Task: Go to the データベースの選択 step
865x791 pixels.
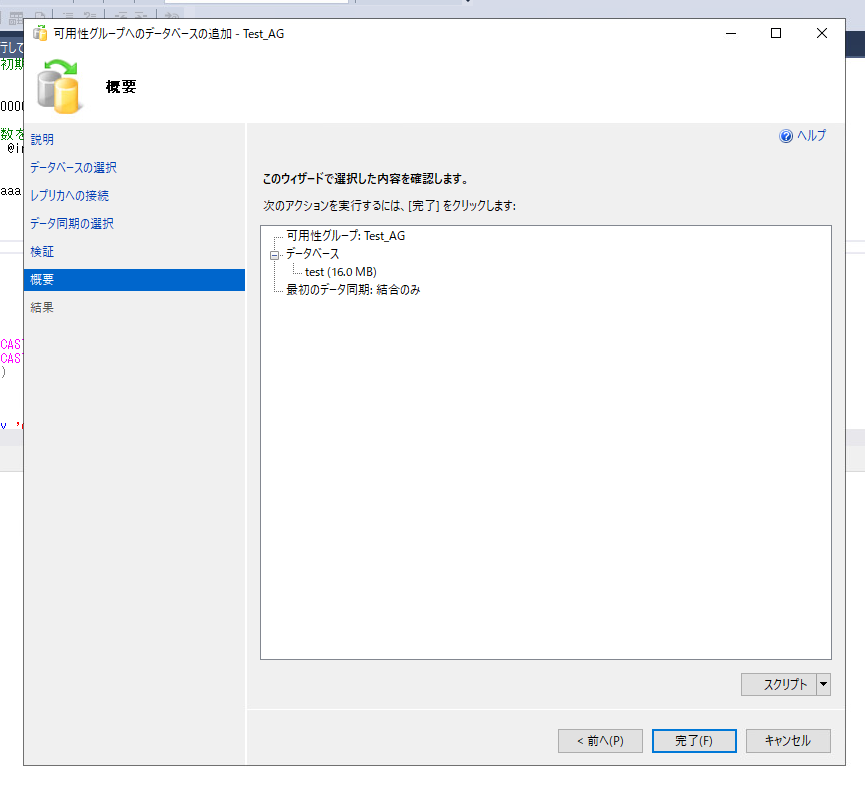Action: click(x=73, y=167)
